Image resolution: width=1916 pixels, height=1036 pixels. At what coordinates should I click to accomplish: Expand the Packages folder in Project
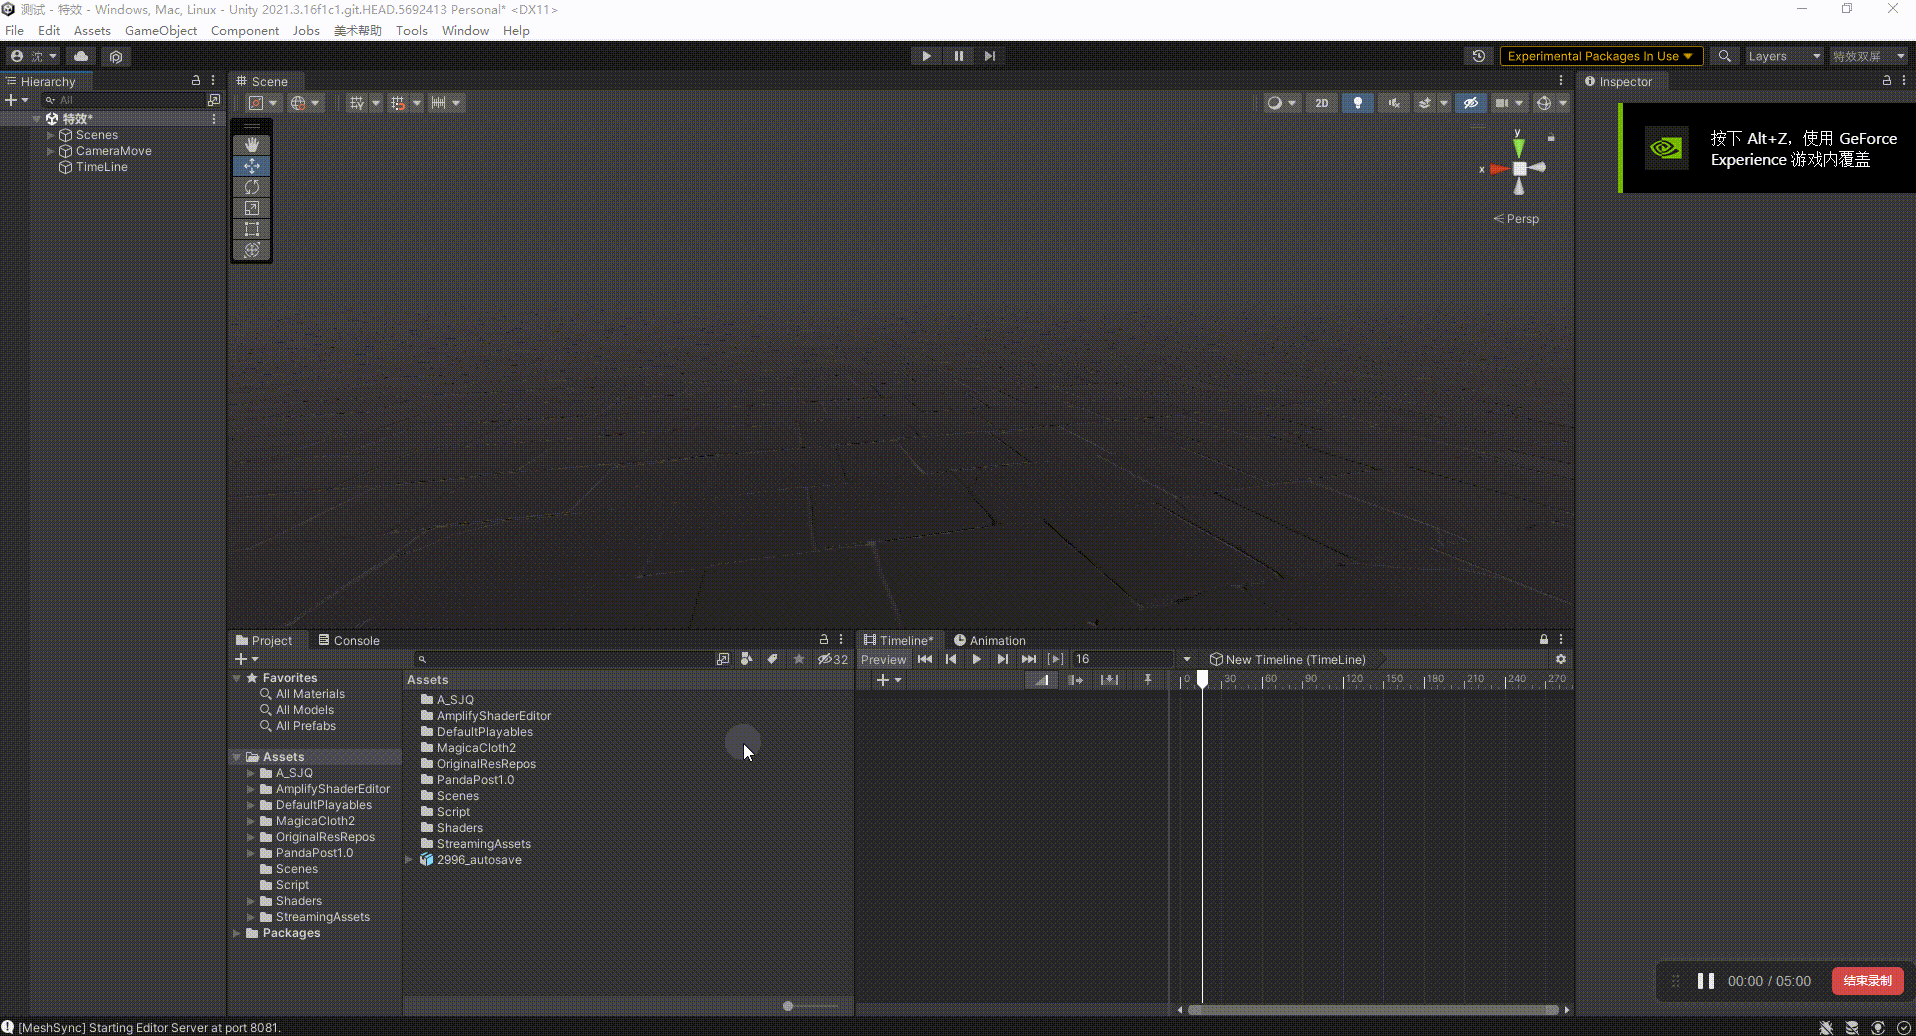pyautogui.click(x=237, y=933)
